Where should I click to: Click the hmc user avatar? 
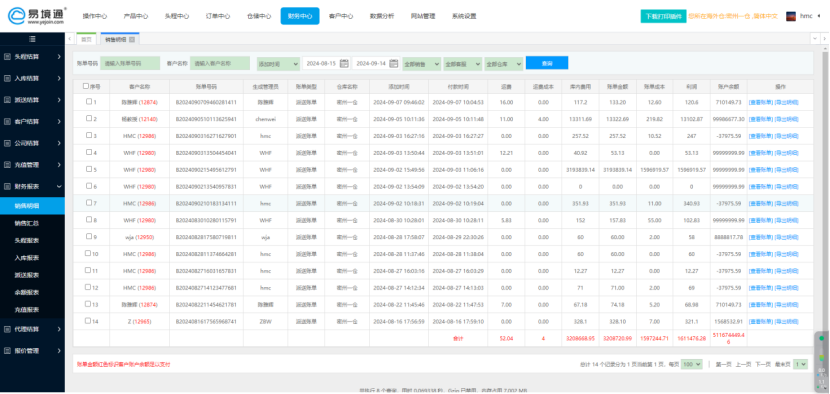click(x=791, y=16)
